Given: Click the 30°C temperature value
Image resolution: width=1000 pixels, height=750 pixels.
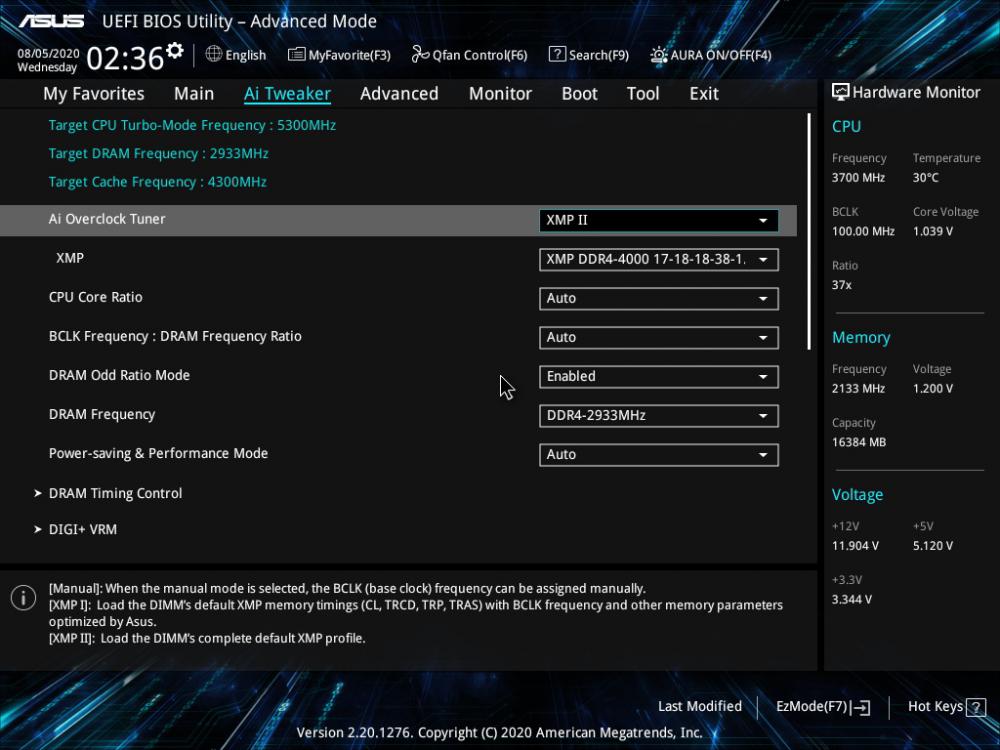Looking at the screenshot, I should (925, 178).
